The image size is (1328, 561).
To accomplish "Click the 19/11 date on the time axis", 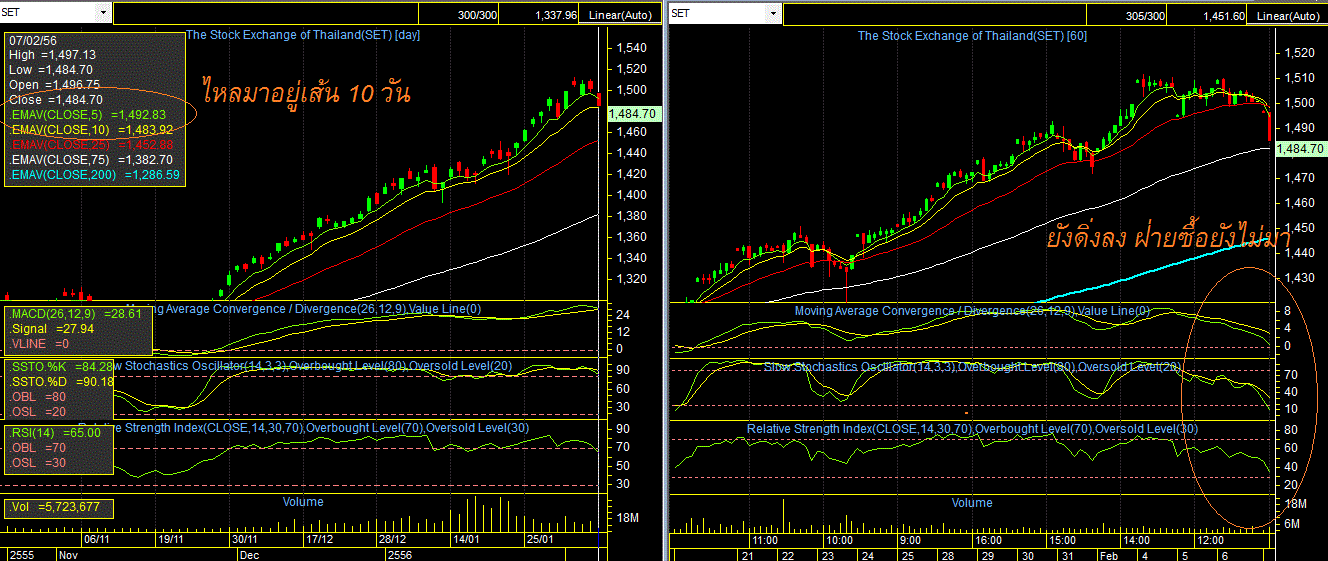I will click(170, 539).
